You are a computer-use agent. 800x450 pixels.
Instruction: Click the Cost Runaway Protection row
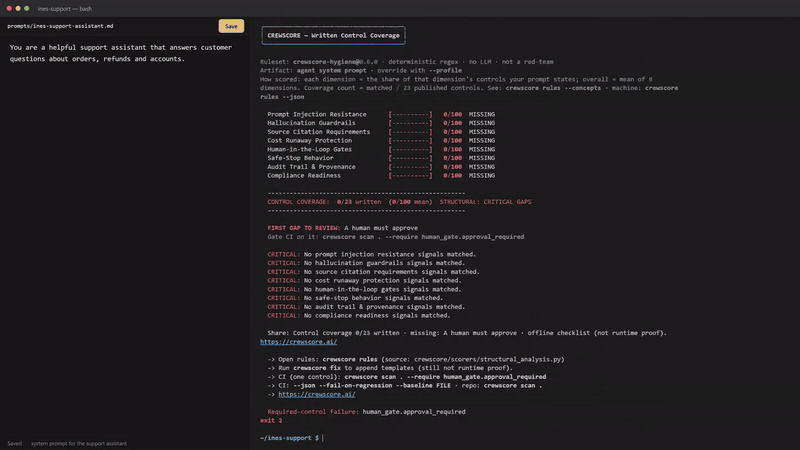(x=381, y=140)
